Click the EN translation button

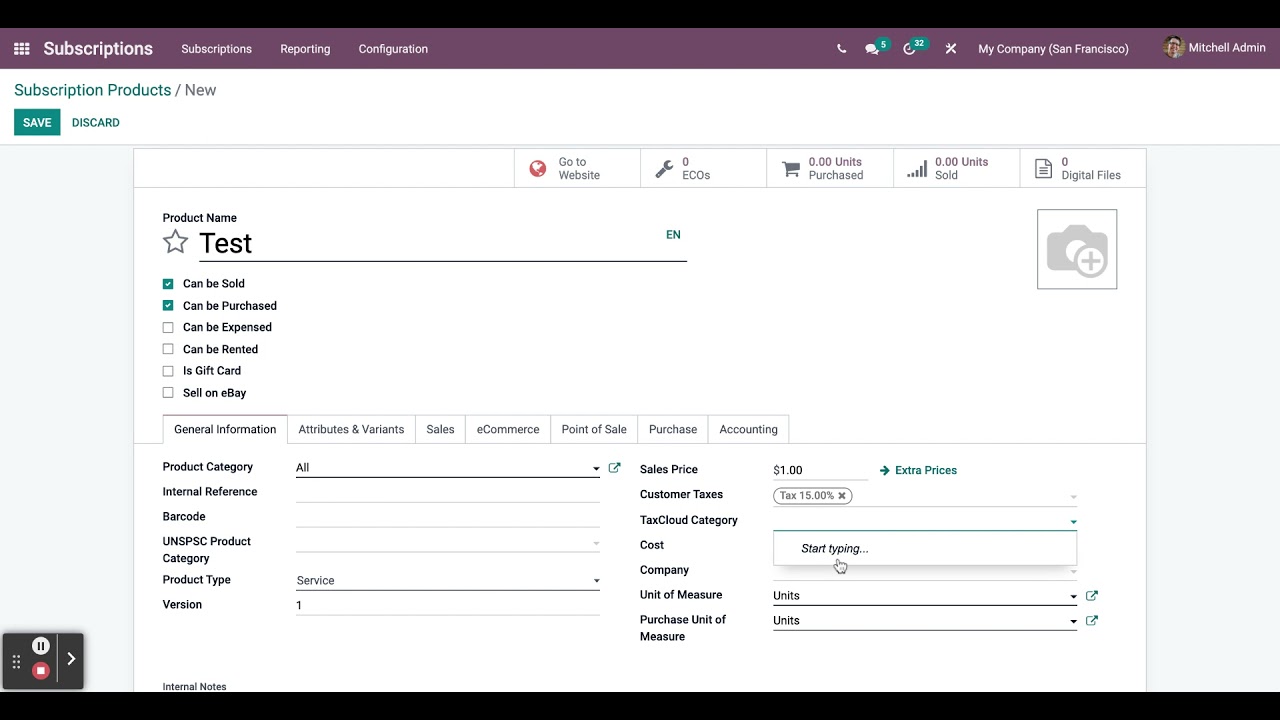click(673, 235)
